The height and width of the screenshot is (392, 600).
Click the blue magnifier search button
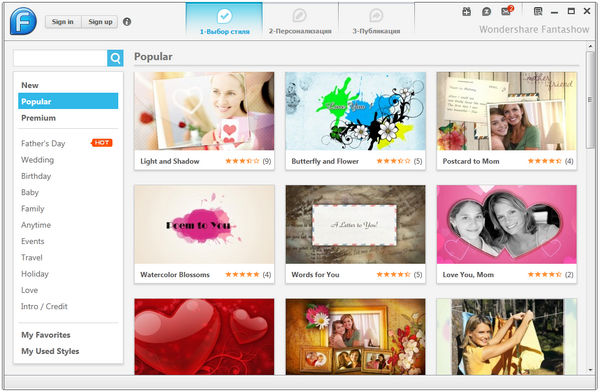(115, 58)
